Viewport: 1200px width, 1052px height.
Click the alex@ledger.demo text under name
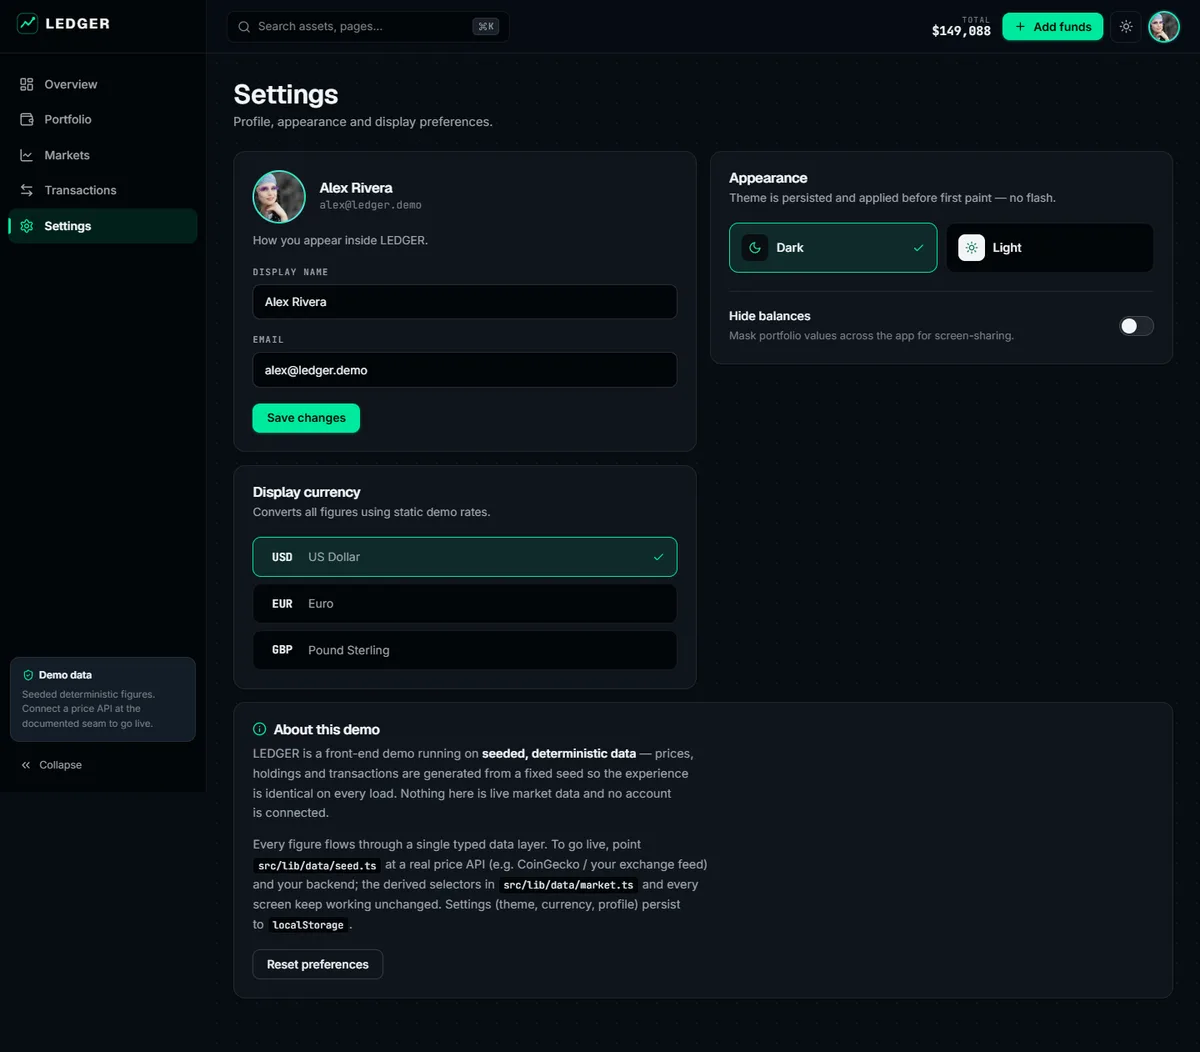click(371, 205)
